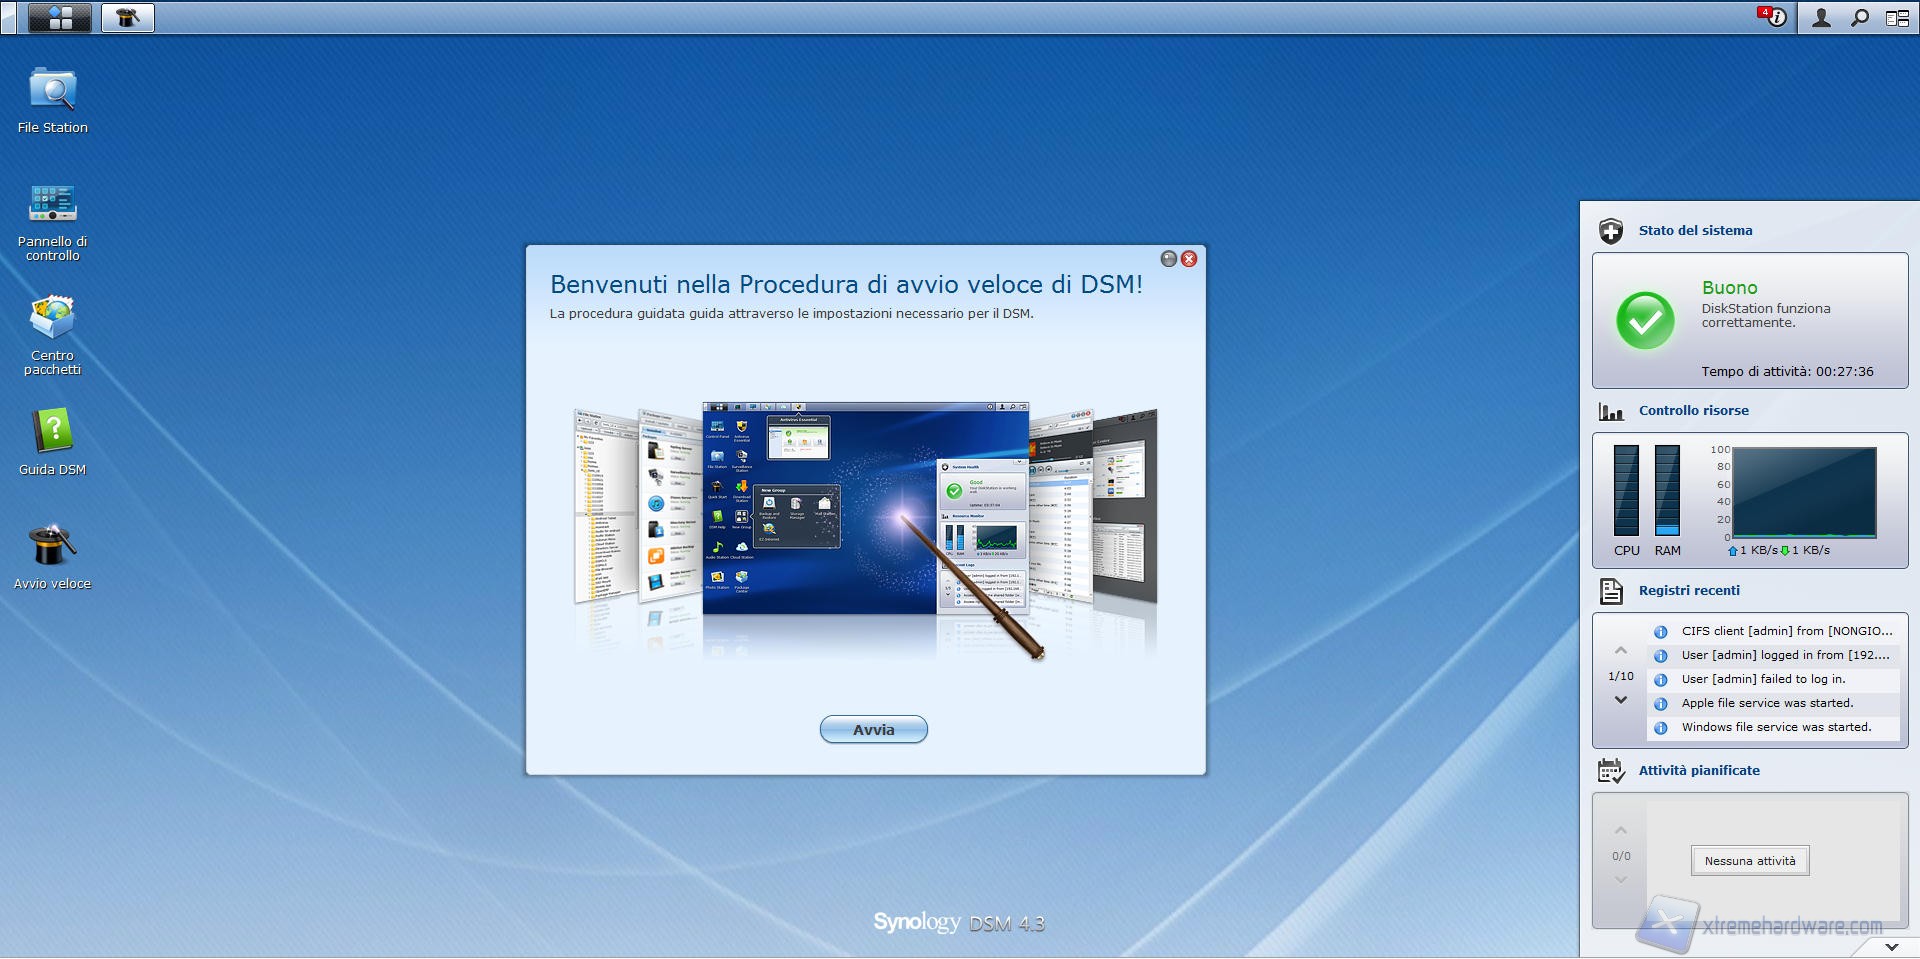Open the main menu grid button

(60, 18)
